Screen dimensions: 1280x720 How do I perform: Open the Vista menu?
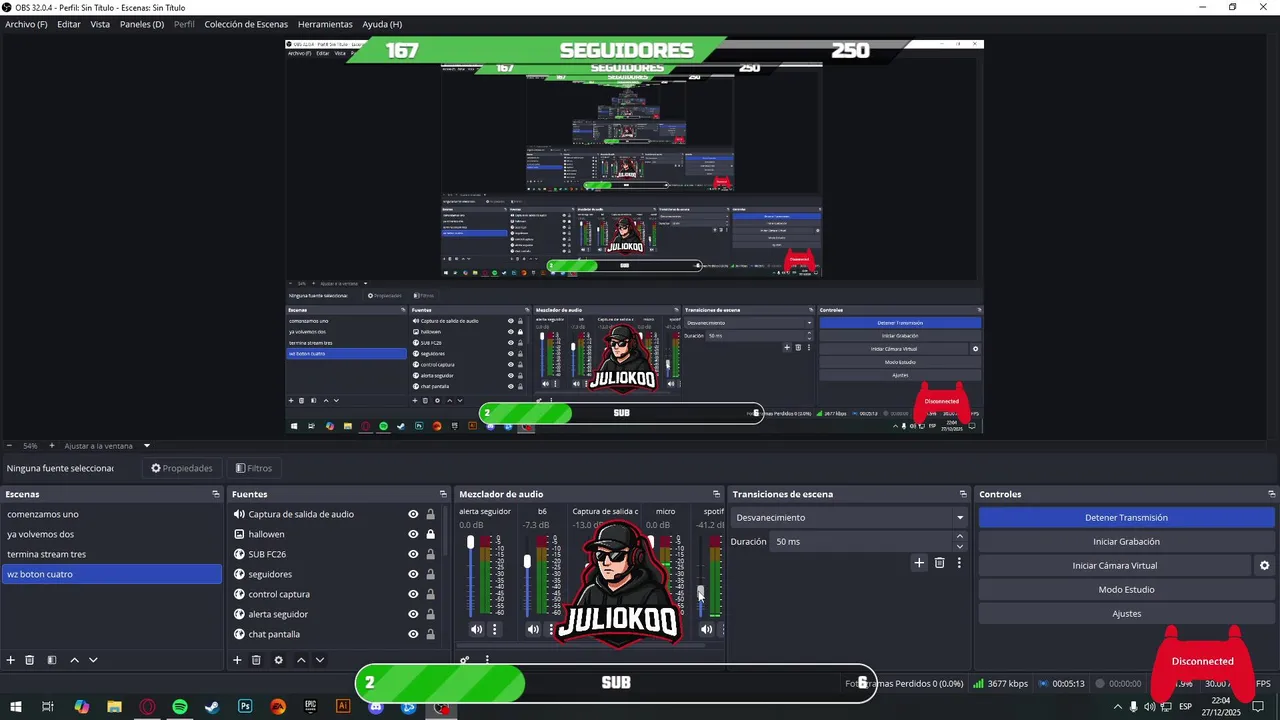(100, 24)
